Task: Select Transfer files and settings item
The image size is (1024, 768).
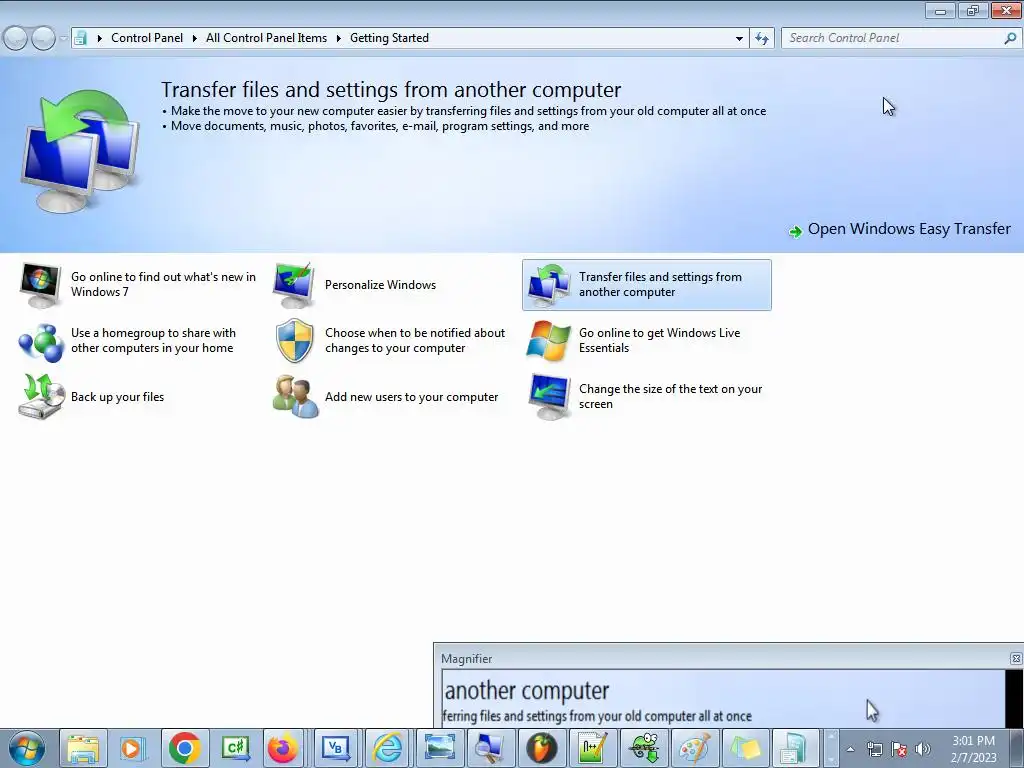Action: (647, 285)
